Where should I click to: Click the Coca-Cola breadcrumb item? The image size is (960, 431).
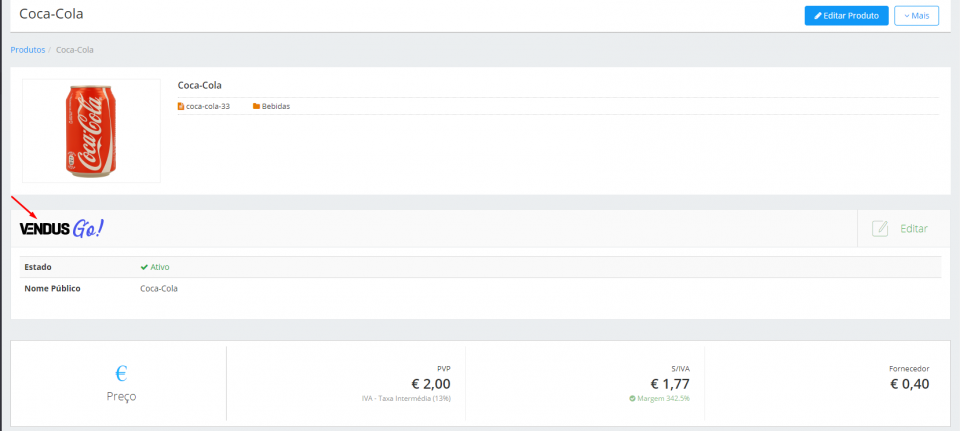click(x=75, y=50)
